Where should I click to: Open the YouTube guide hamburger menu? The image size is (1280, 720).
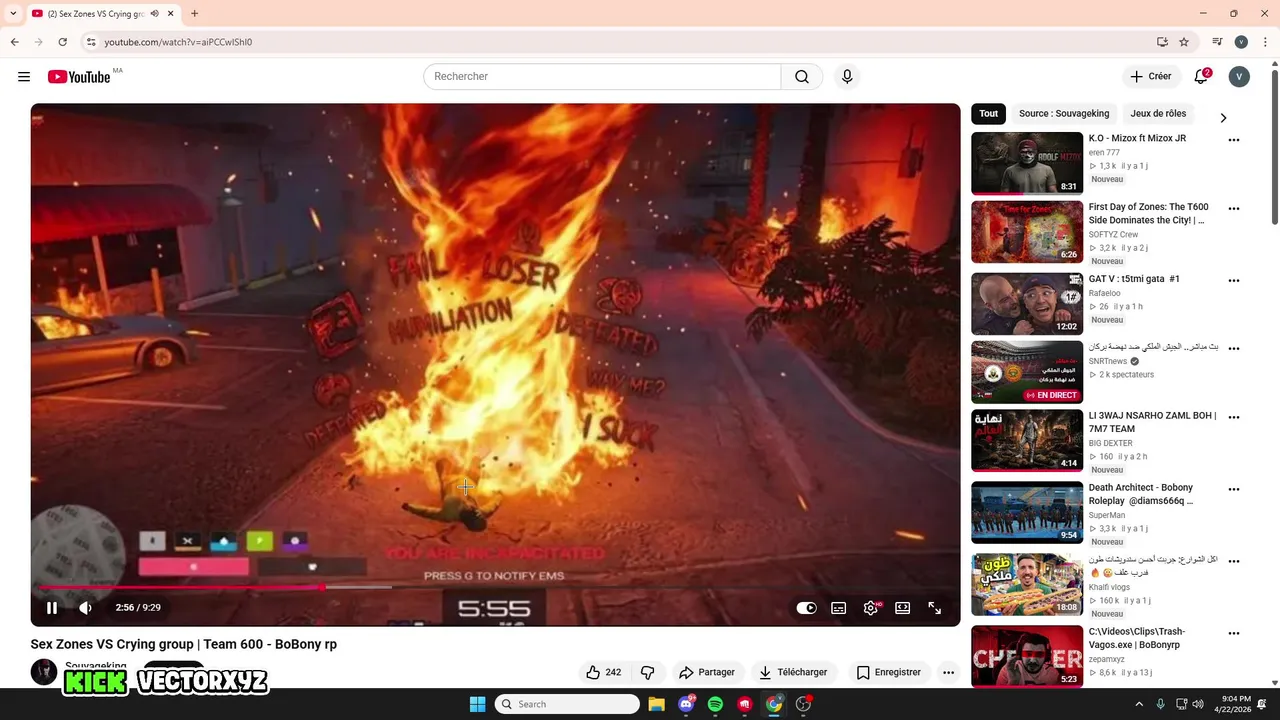24,77
